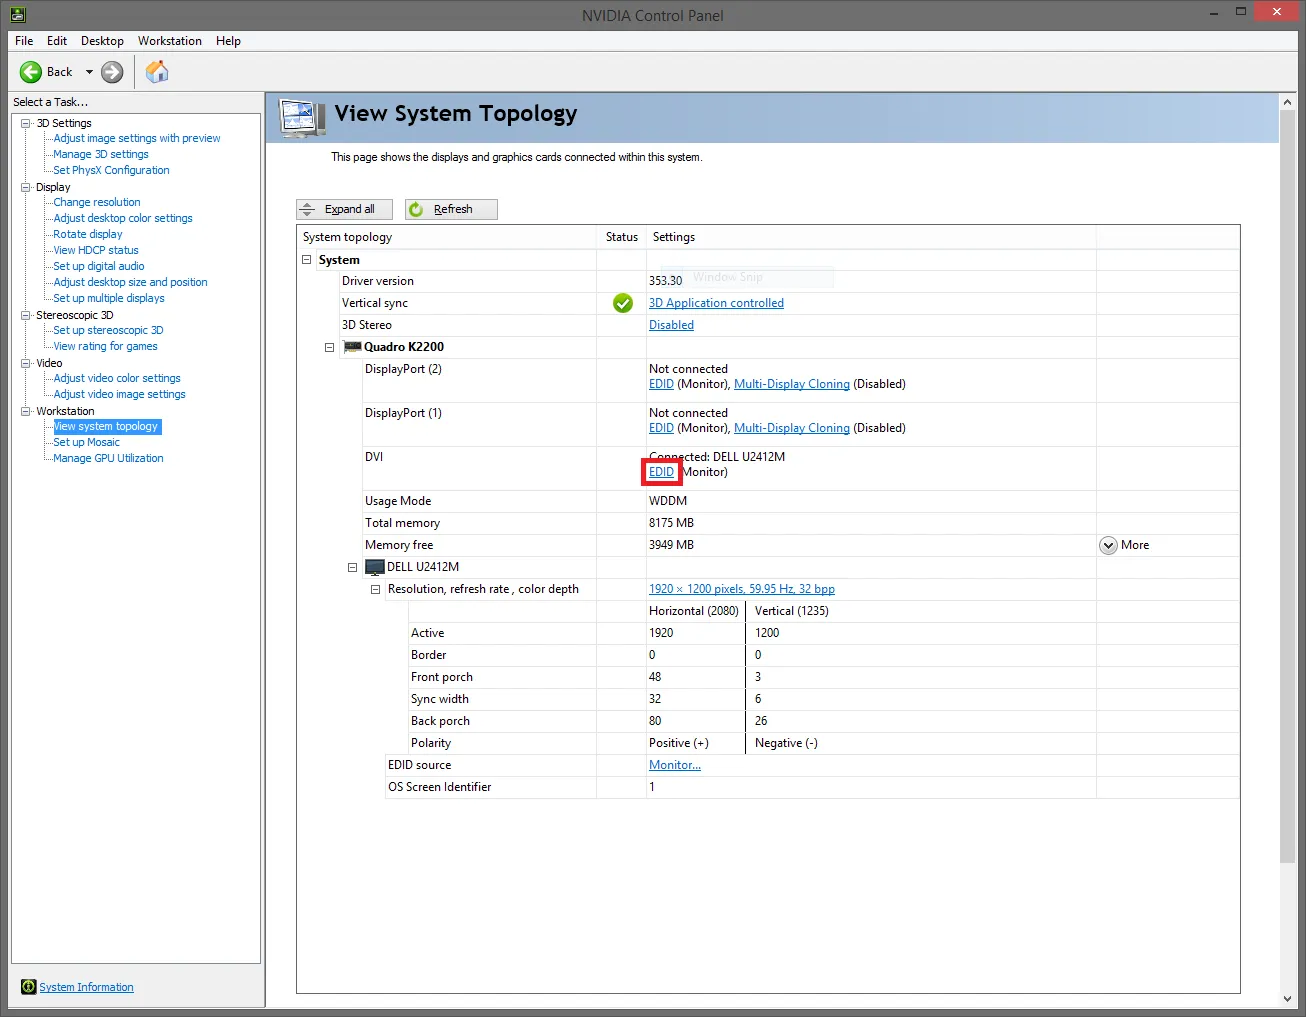Screen dimensions: 1306x1017
Task: Collapse the Resolution, refresh rate row
Action: tap(376, 590)
